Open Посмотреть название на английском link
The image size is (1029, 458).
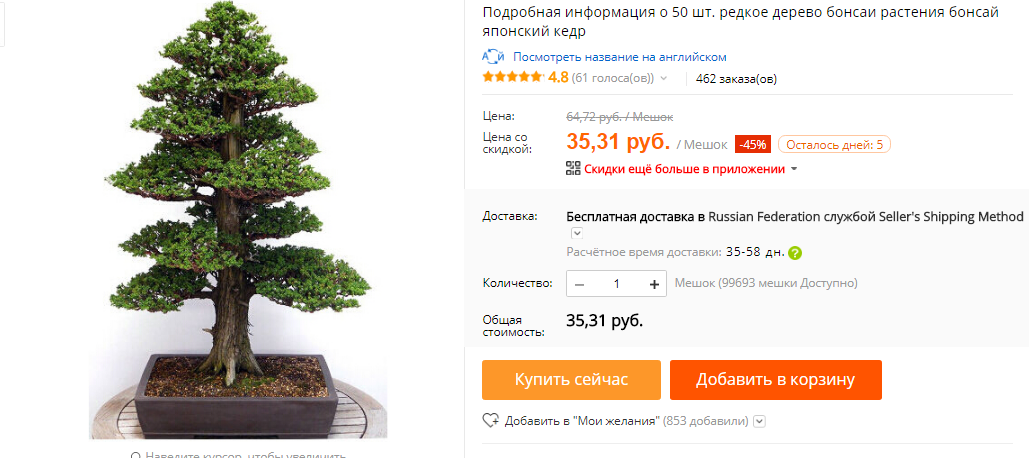coord(620,57)
